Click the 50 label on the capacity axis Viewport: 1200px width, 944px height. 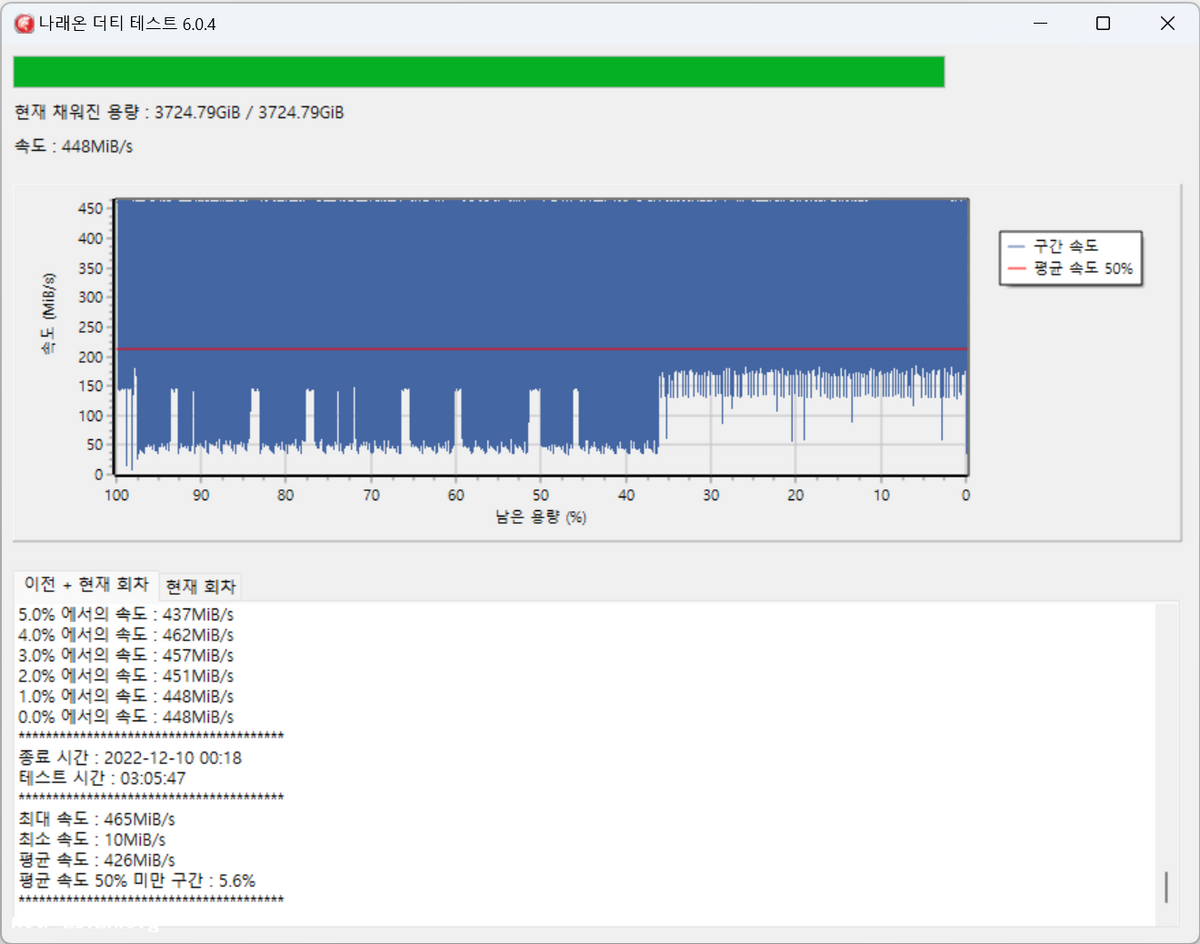tap(541, 495)
